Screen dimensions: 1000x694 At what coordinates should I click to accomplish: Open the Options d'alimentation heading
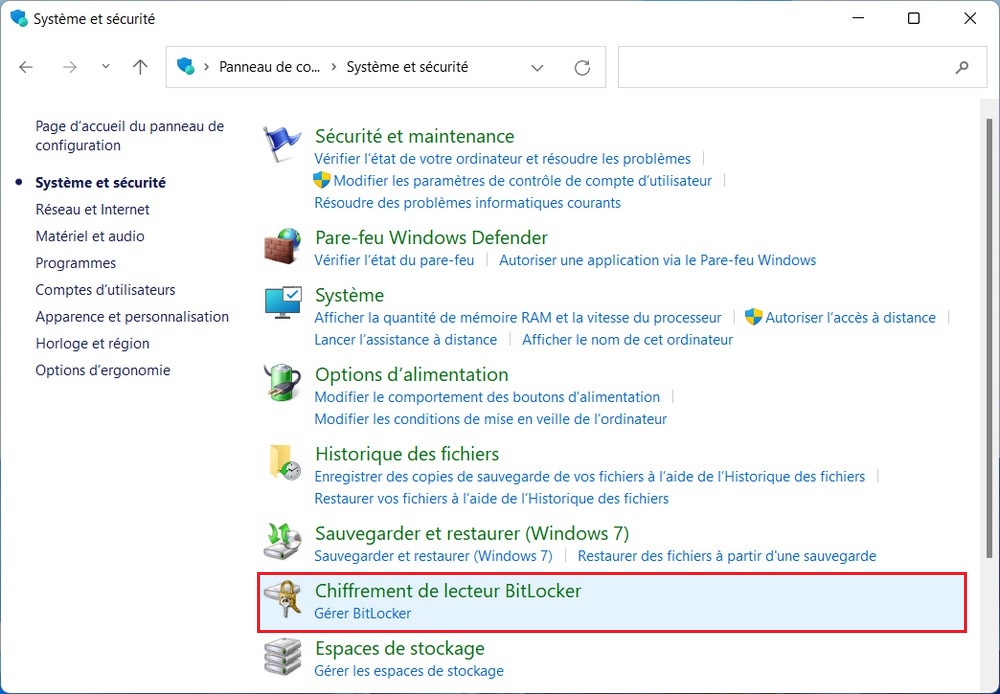411,374
